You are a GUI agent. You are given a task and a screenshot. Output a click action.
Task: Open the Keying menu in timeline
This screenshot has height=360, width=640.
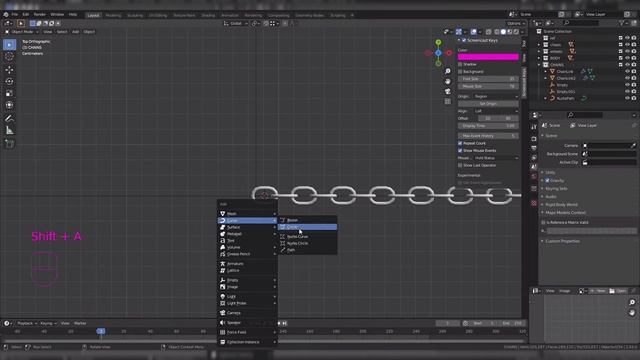pos(48,323)
